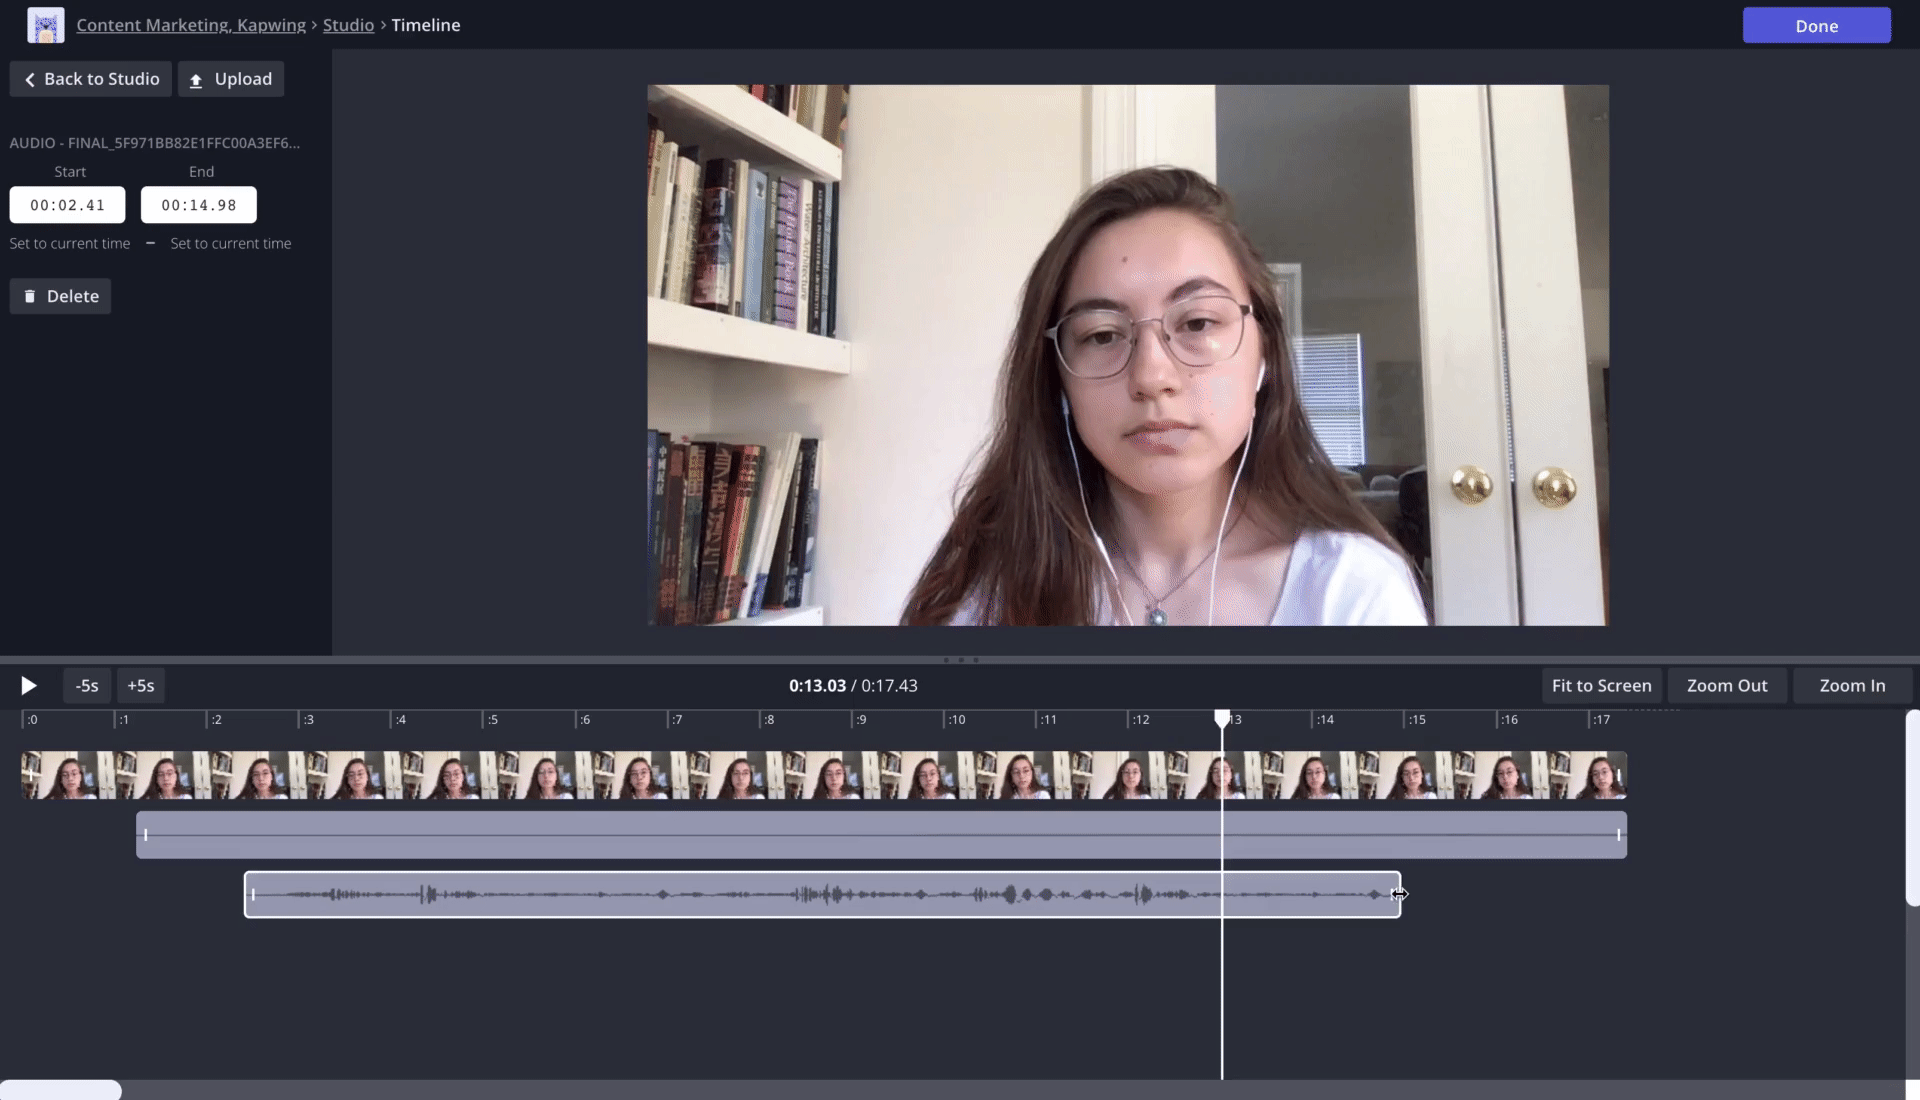Screen dimensions: 1920x1100
Task: Click the play button icon
Action: [29, 685]
